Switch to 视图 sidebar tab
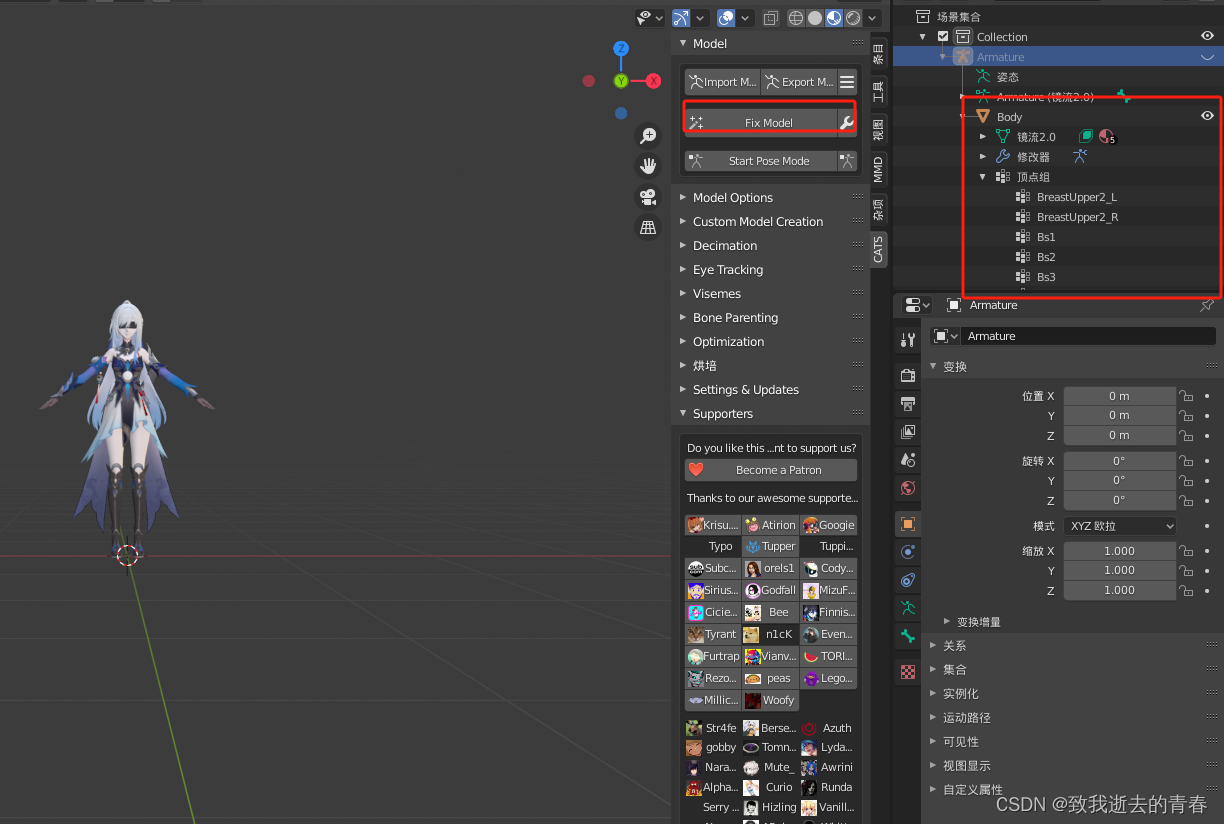Image resolution: width=1224 pixels, height=824 pixels. [878, 129]
